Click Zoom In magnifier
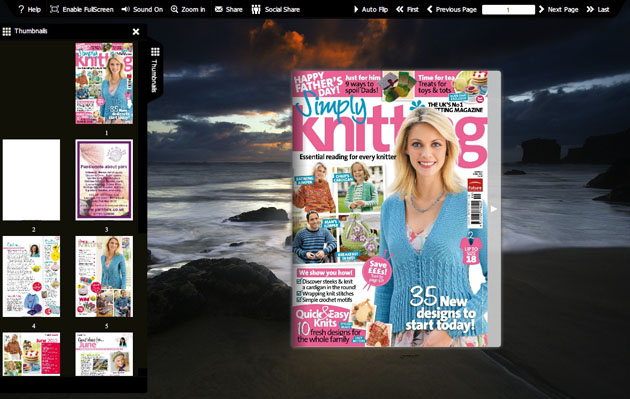This screenshot has height=399, width=630. tap(188, 9)
